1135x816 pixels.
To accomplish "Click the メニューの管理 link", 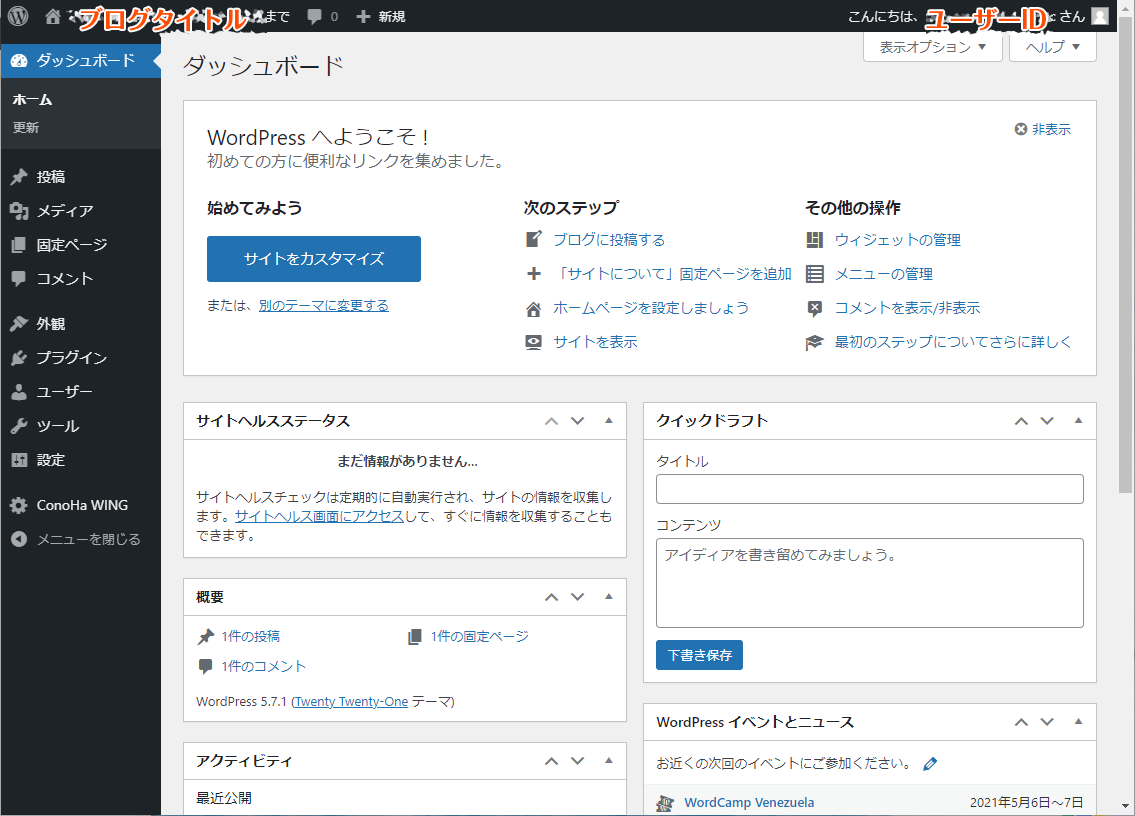I will tap(884, 274).
